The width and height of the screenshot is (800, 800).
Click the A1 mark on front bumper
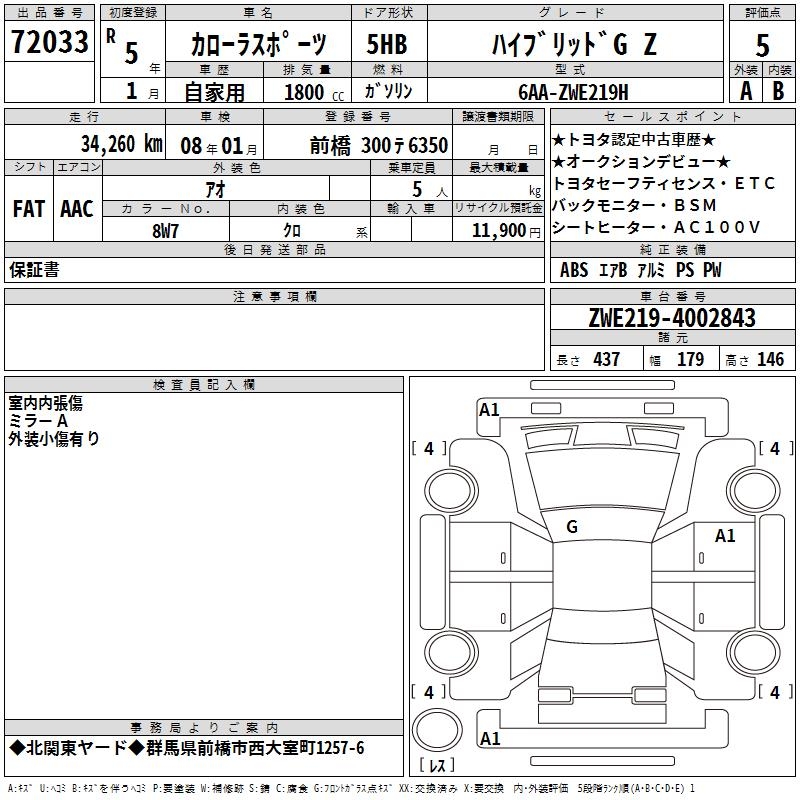coord(489,410)
